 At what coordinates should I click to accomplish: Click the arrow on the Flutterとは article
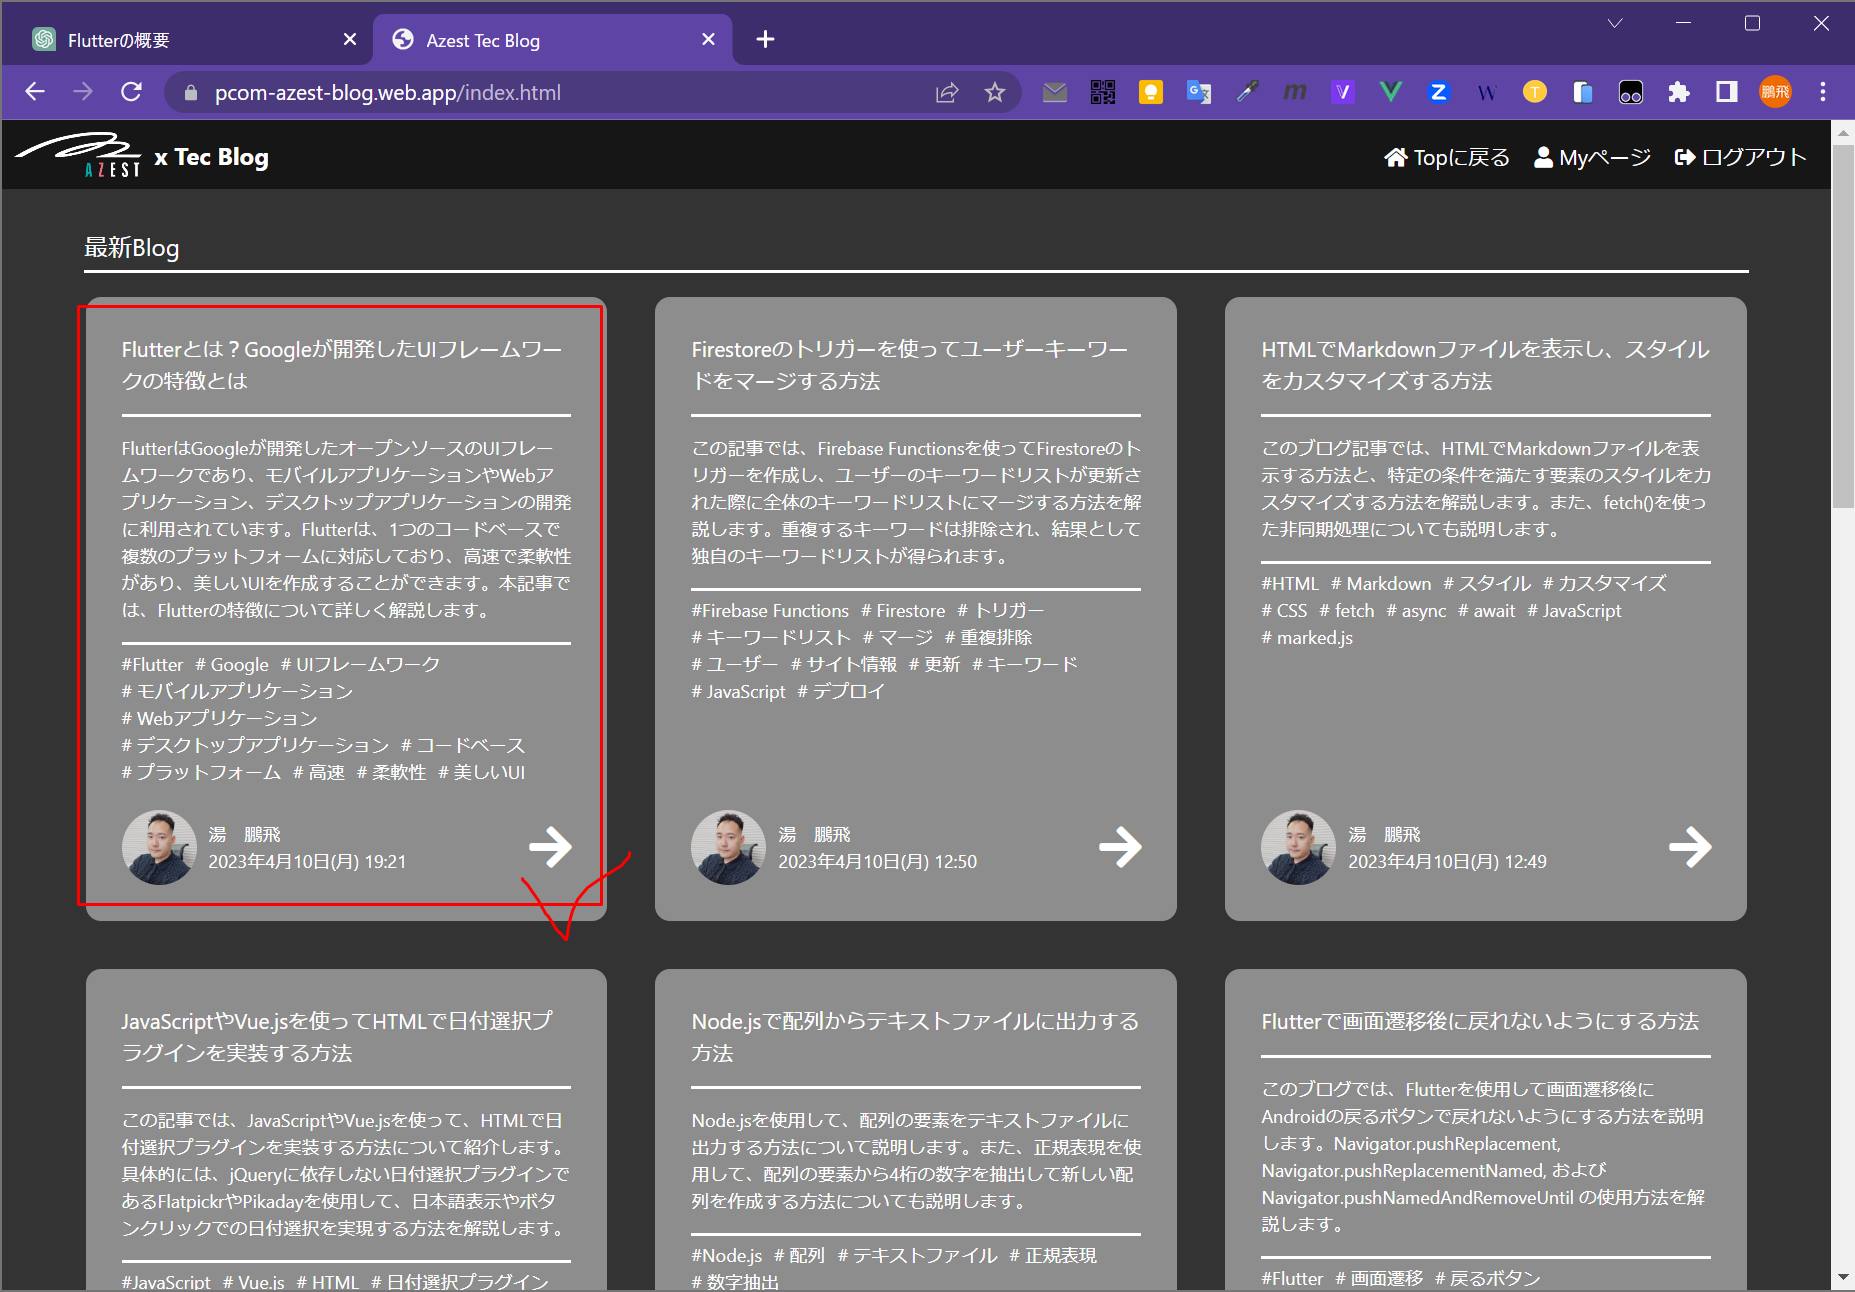tap(550, 847)
